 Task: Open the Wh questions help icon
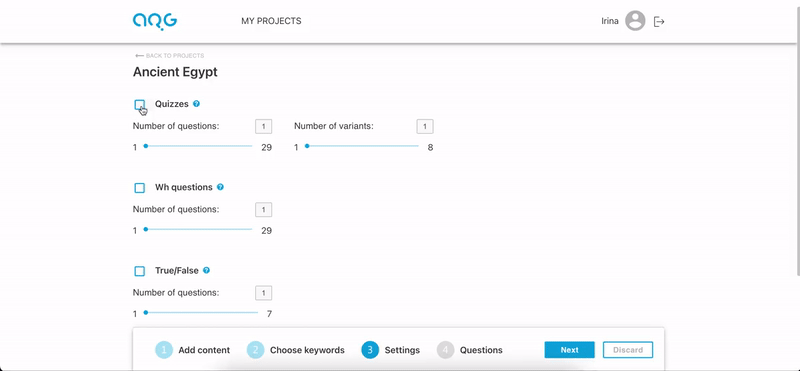coord(220,187)
